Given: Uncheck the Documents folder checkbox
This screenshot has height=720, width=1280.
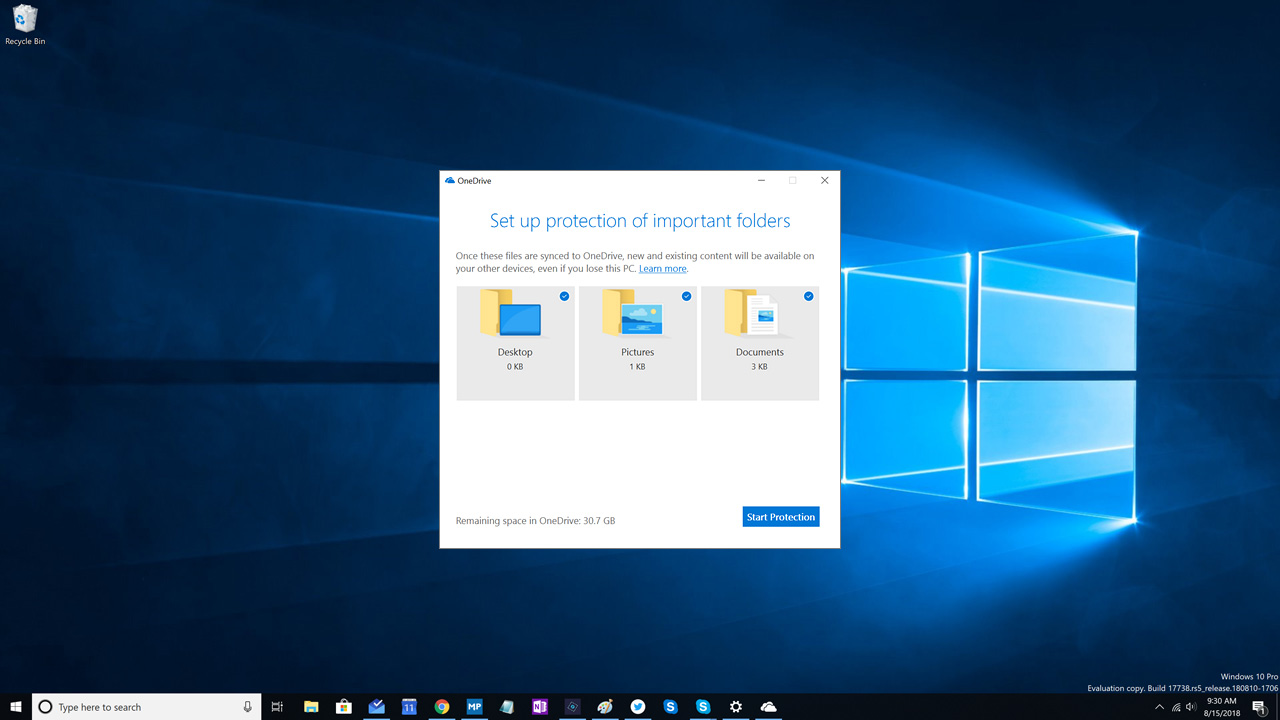Looking at the screenshot, I should coord(809,296).
